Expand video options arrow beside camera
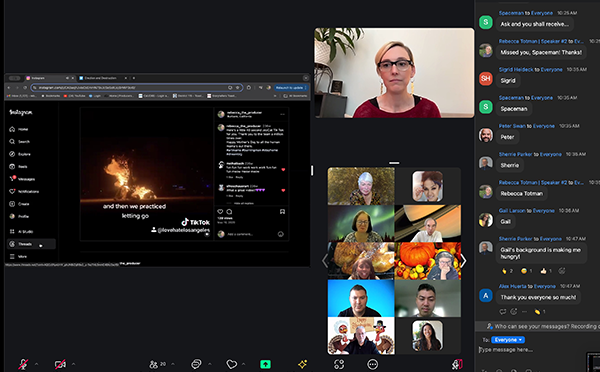The width and height of the screenshot is (600, 372). (73, 364)
